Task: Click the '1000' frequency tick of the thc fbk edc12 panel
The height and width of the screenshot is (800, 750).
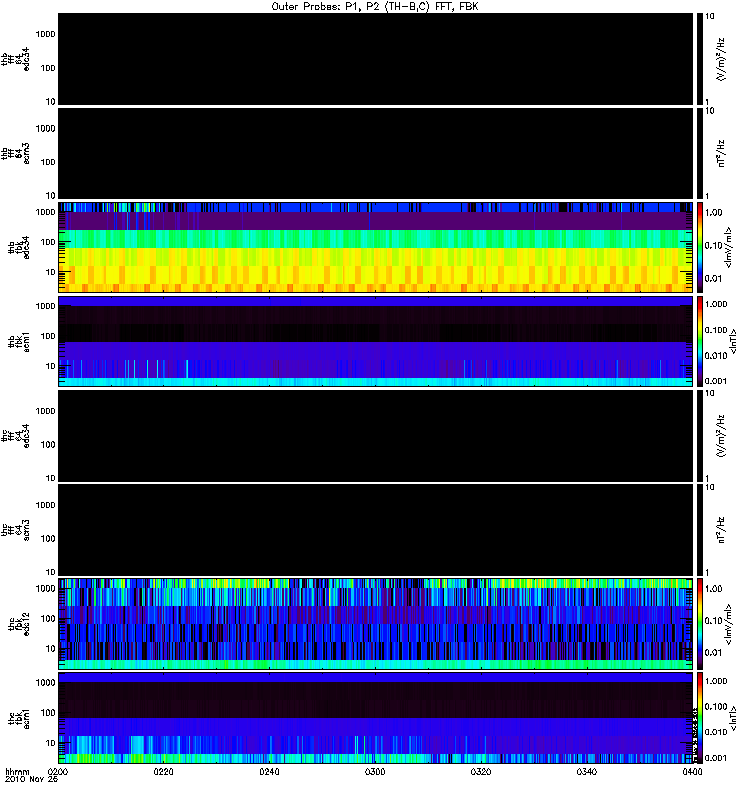Action: click(x=45, y=588)
